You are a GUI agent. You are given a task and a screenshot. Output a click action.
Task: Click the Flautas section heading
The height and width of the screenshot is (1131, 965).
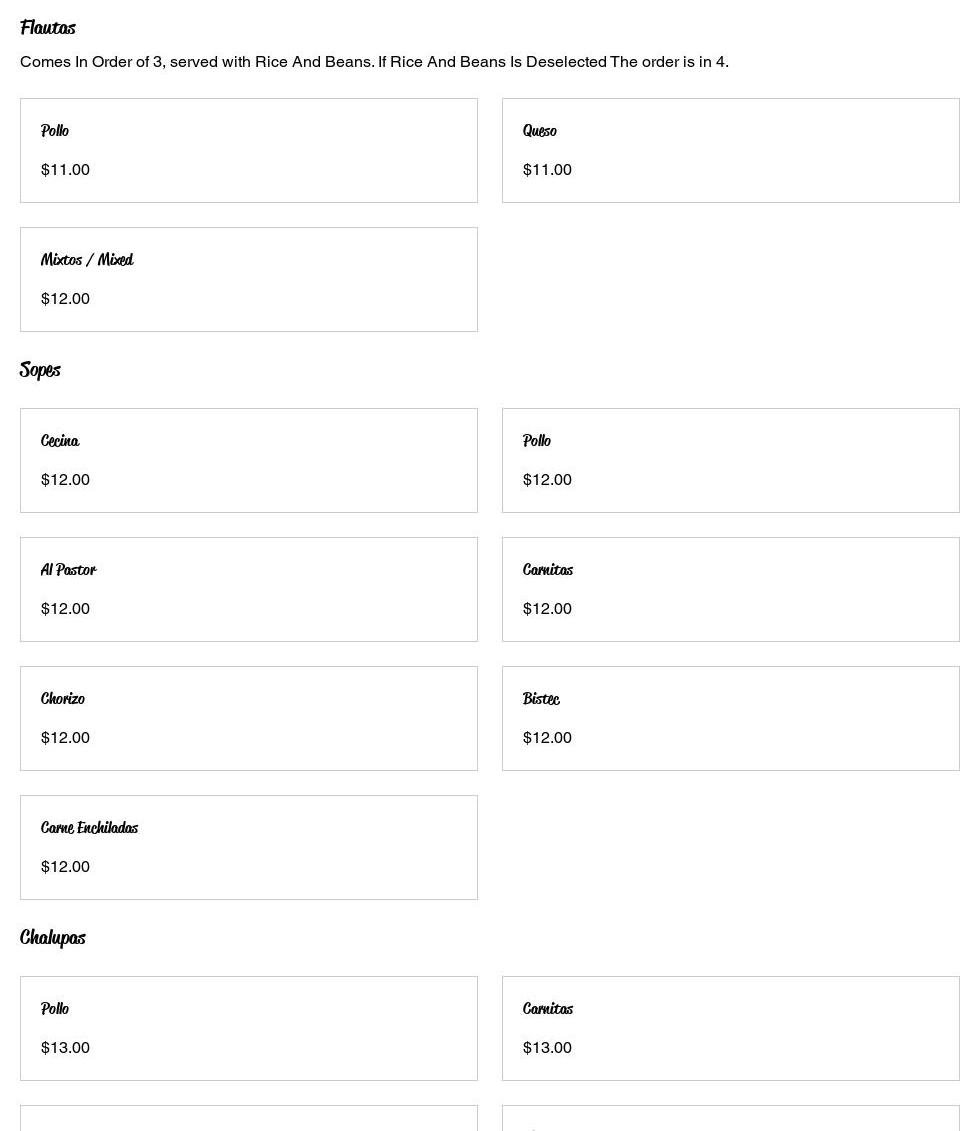[48, 27]
